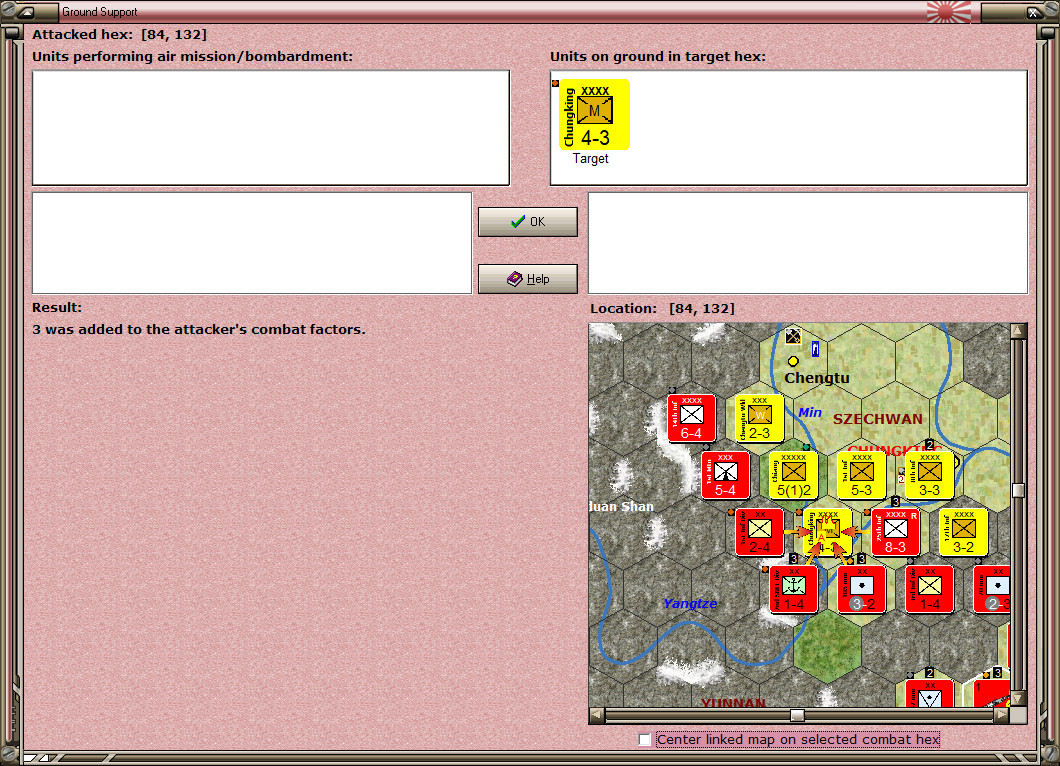The height and width of the screenshot is (766, 1060).
Task: Click the empty box right of Help
Action: point(809,243)
